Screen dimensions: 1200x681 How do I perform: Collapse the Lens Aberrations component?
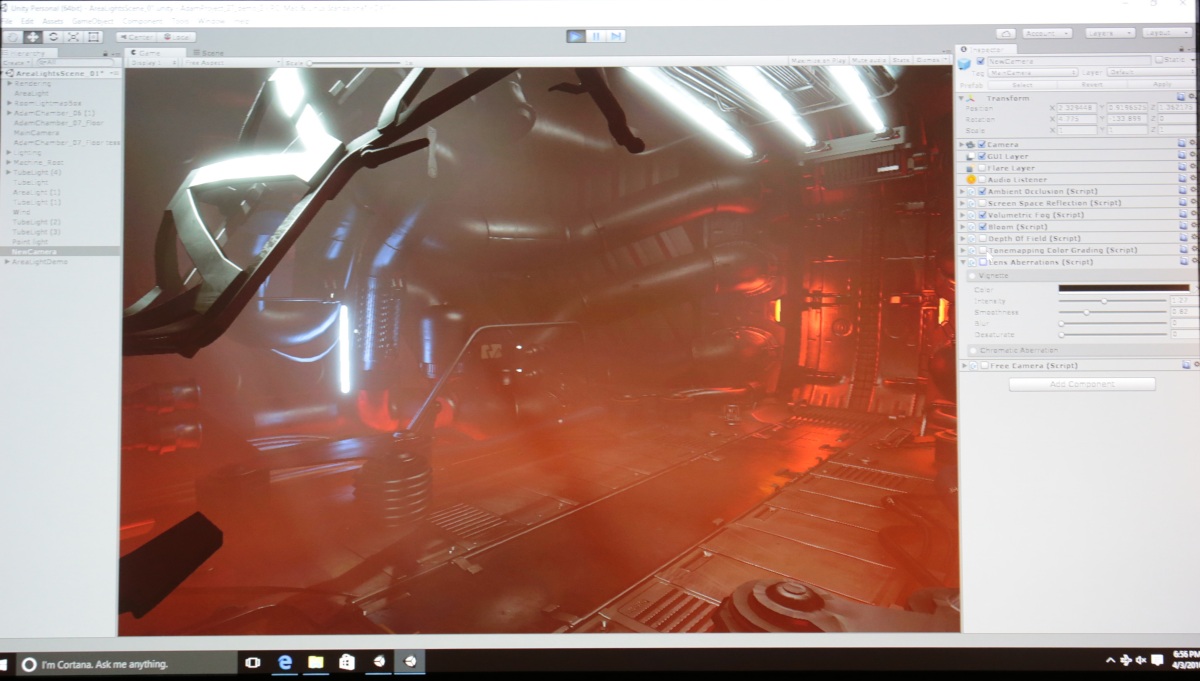click(963, 262)
